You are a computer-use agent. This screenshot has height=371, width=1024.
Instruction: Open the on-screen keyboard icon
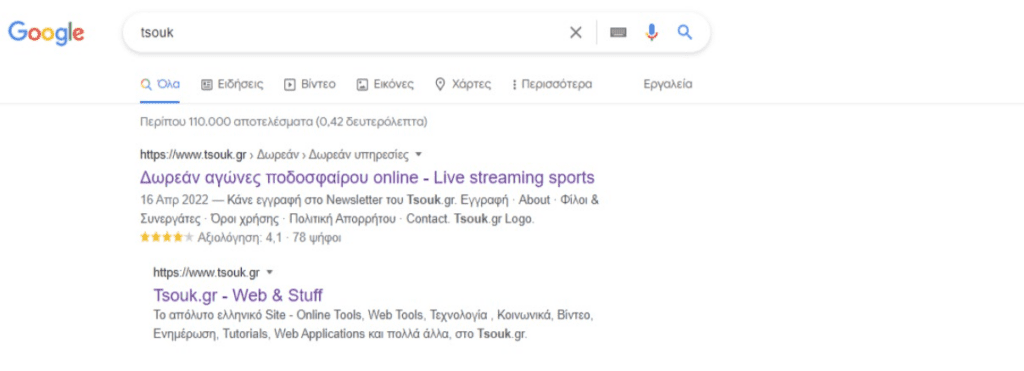coord(618,33)
